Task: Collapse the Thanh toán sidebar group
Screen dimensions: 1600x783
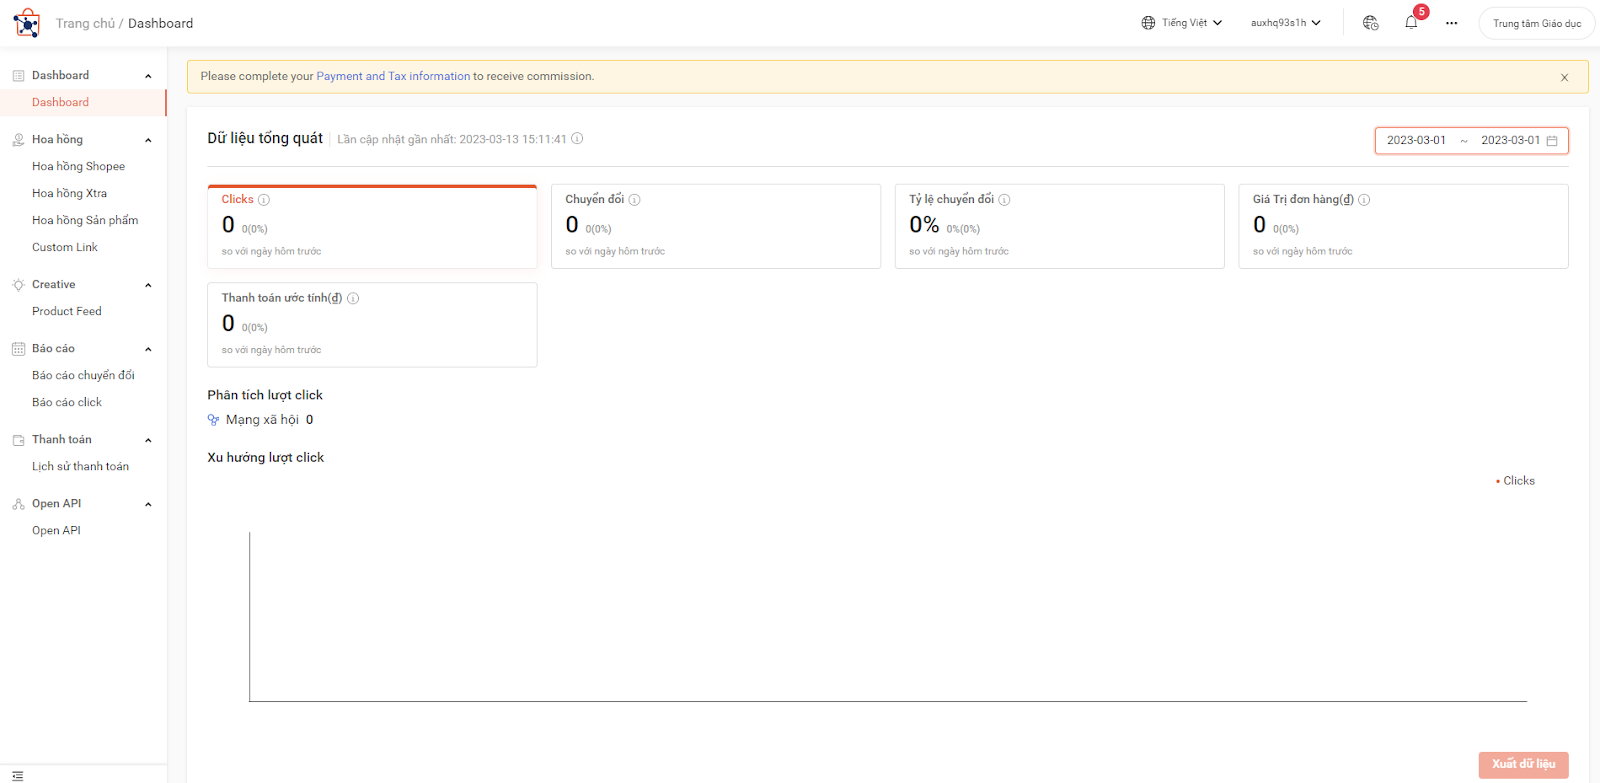Action: click(x=148, y=440)
